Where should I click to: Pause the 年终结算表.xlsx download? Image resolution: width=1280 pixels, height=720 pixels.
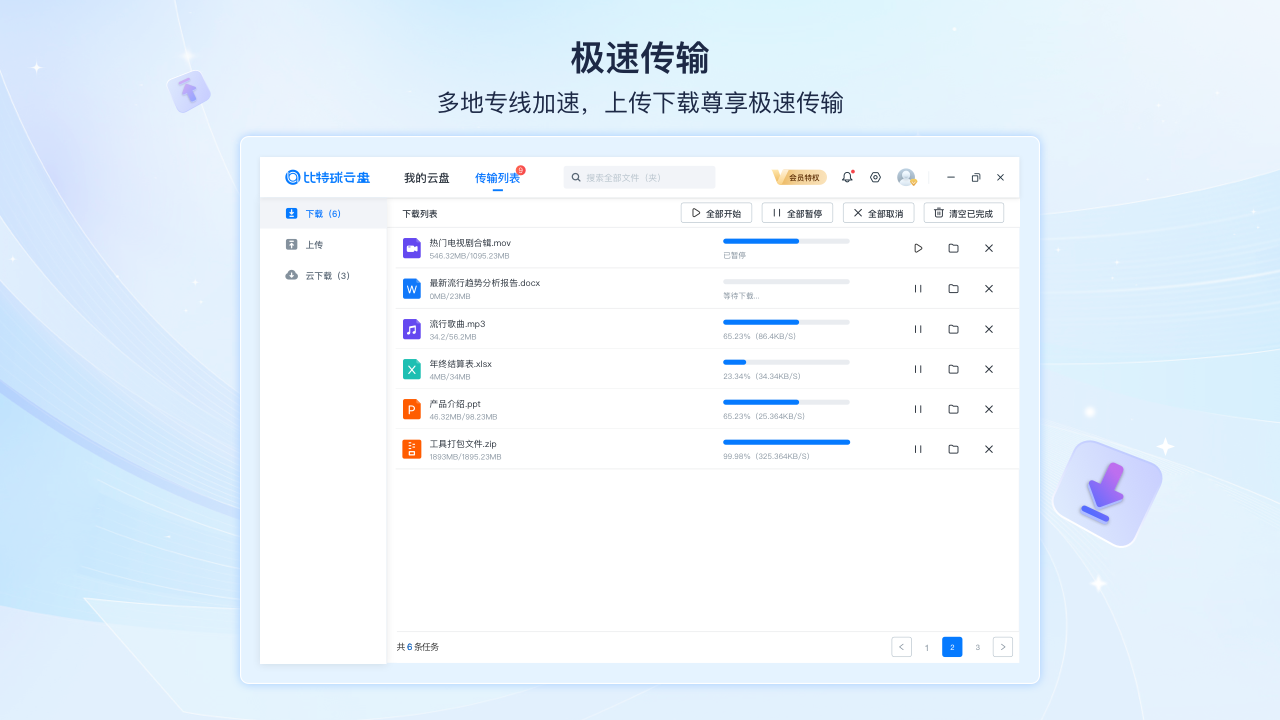click(x=917, y=368)
